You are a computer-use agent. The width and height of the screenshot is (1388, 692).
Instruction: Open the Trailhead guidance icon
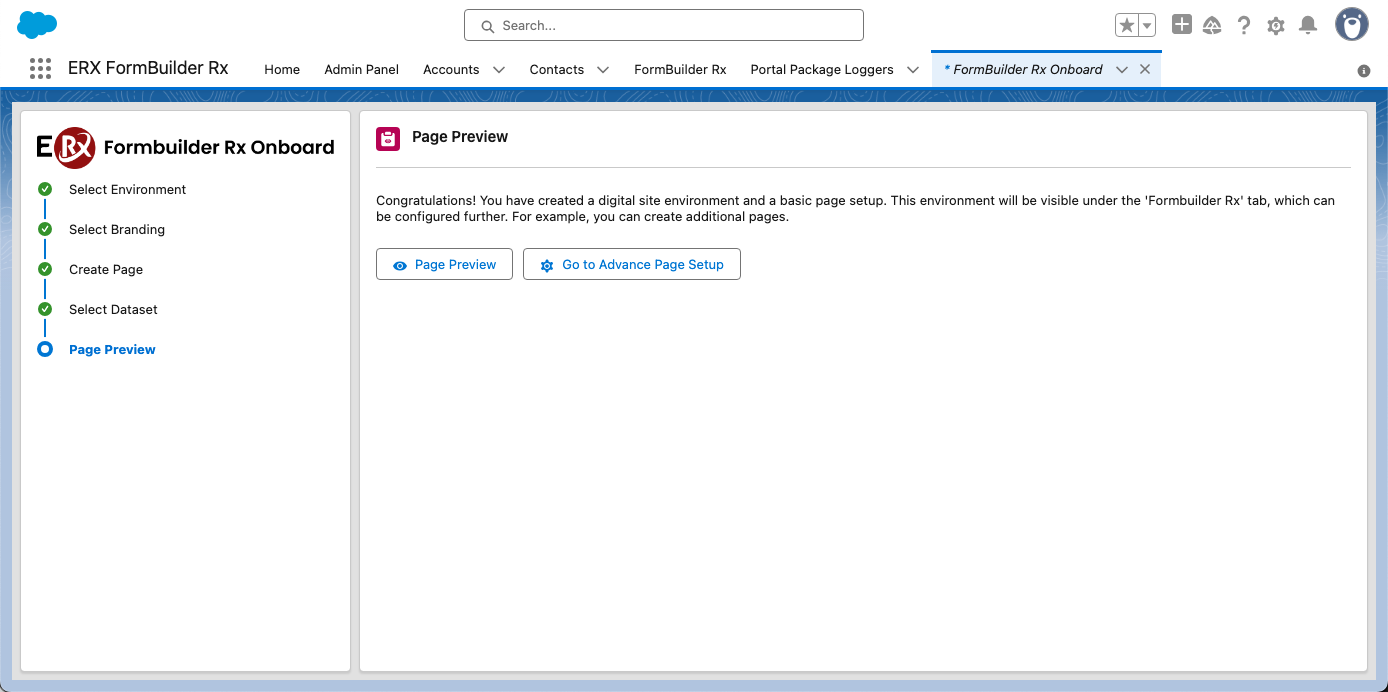click(x=1212, y=26)
